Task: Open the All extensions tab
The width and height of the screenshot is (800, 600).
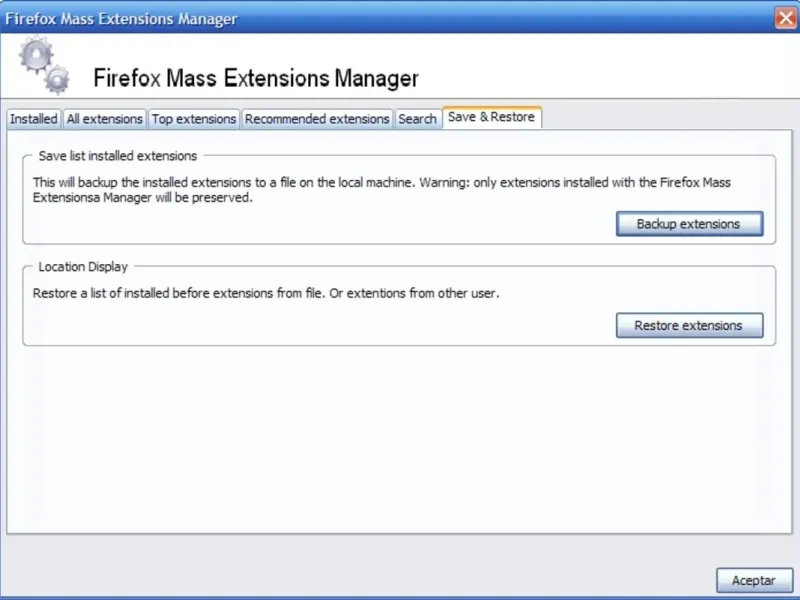Action: coord(105,119)
